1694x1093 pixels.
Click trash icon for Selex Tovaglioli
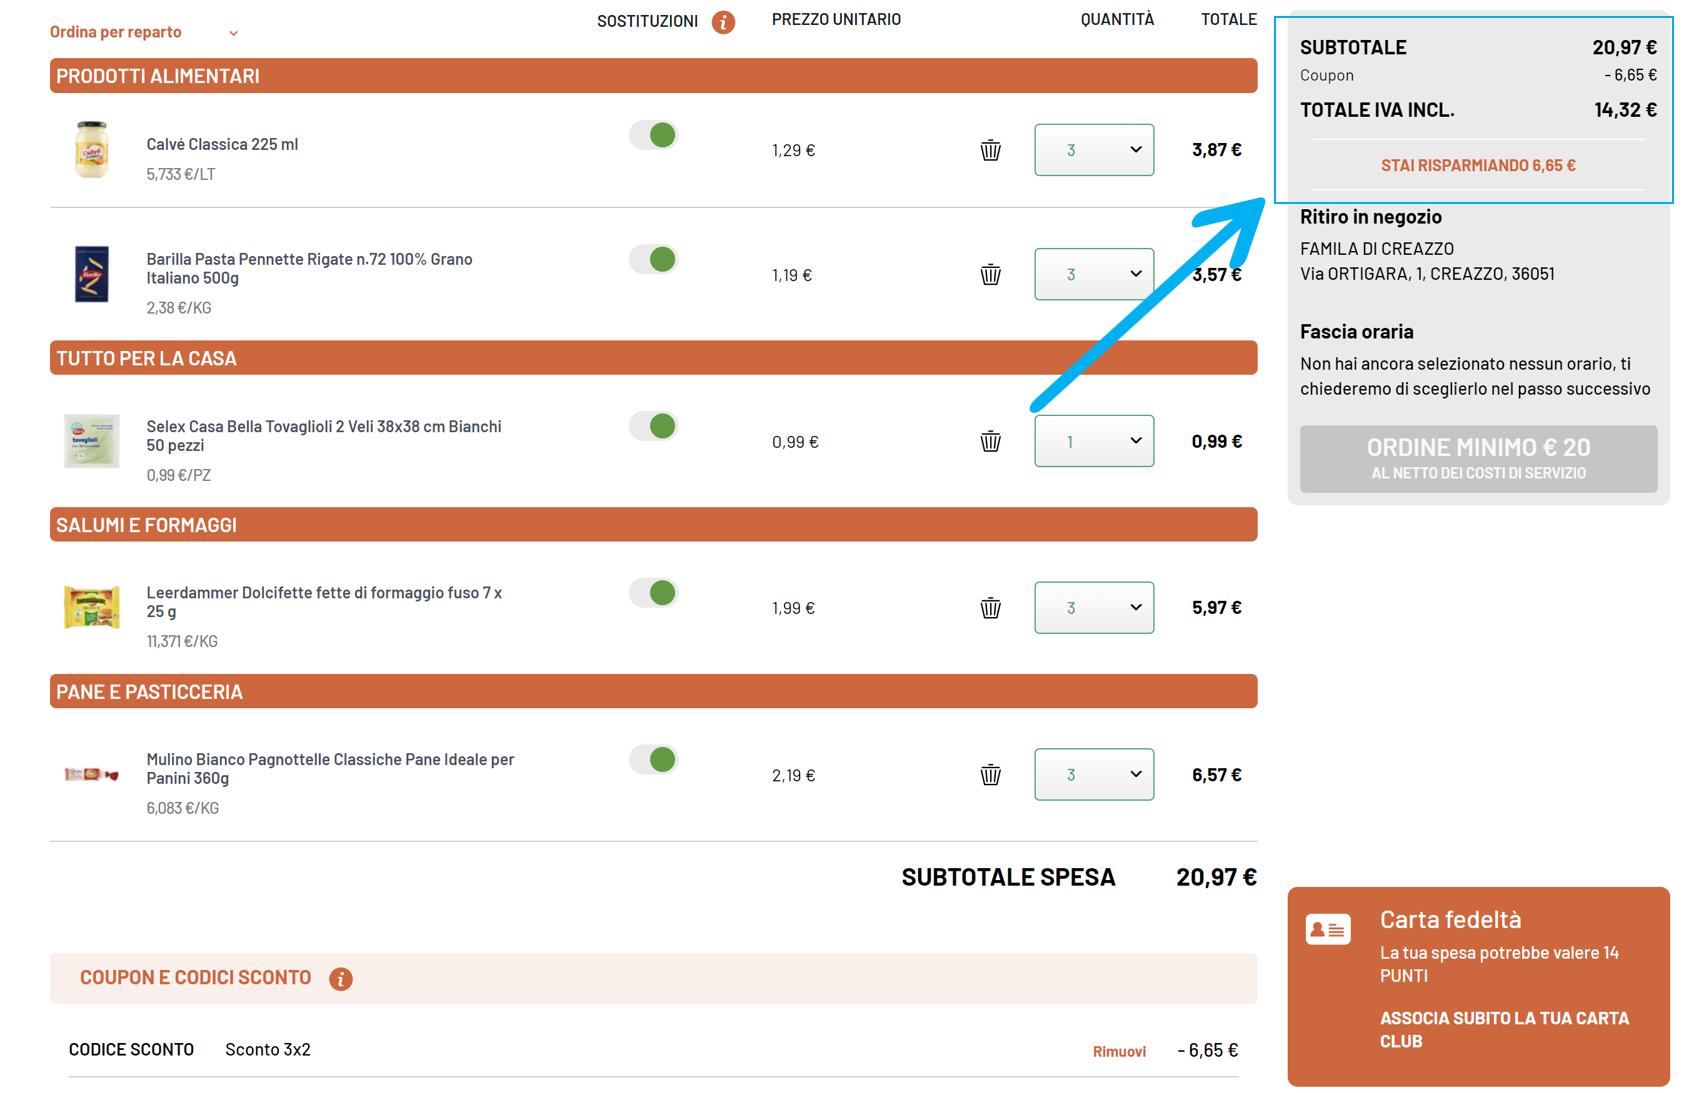(x=990, y=441)
